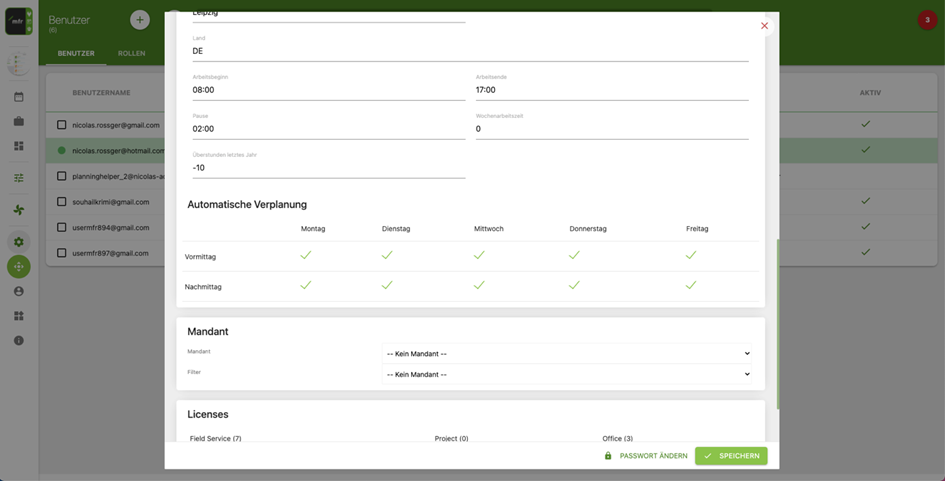Click Passwort ändern

pos(653,456)
